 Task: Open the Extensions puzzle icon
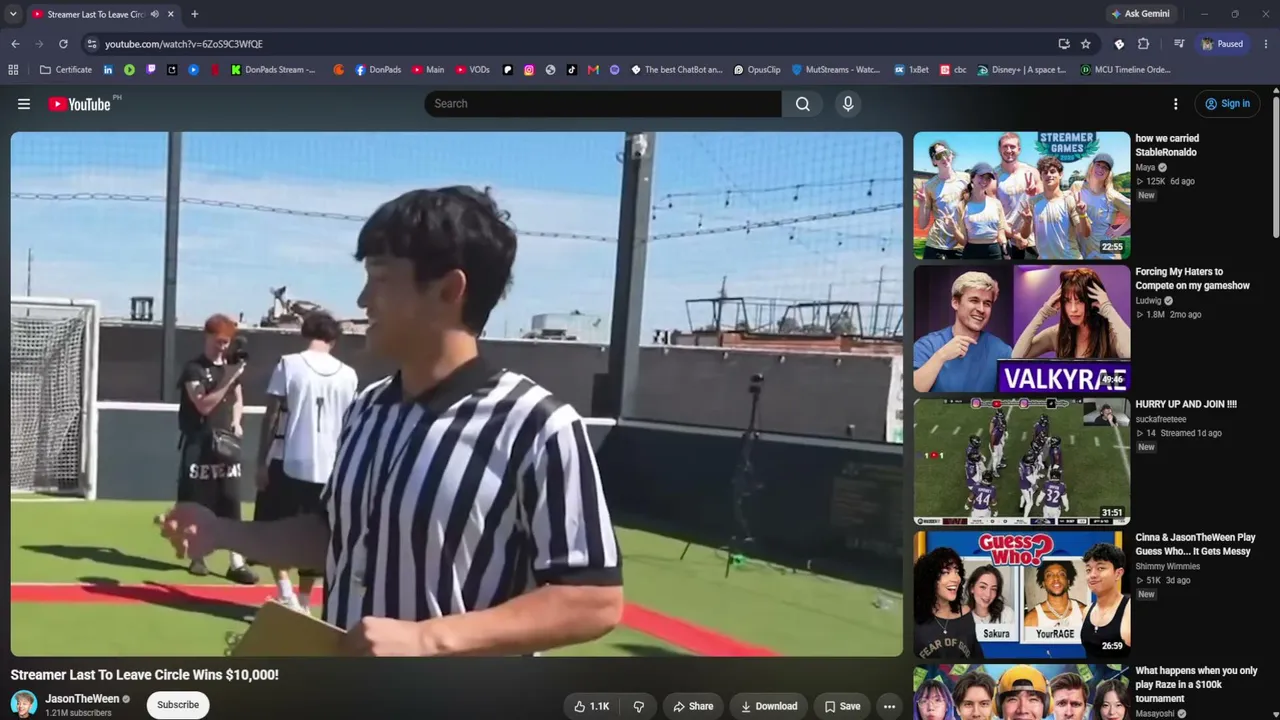click(1144, 44)
